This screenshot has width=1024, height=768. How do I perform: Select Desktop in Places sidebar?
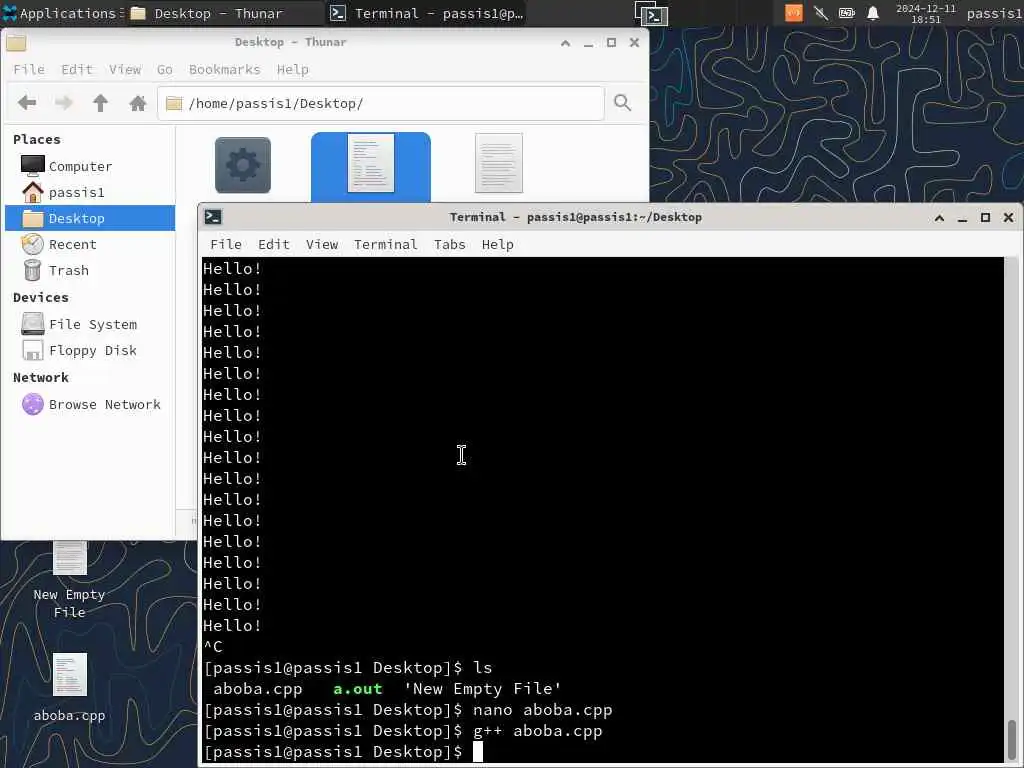[90, 218]
